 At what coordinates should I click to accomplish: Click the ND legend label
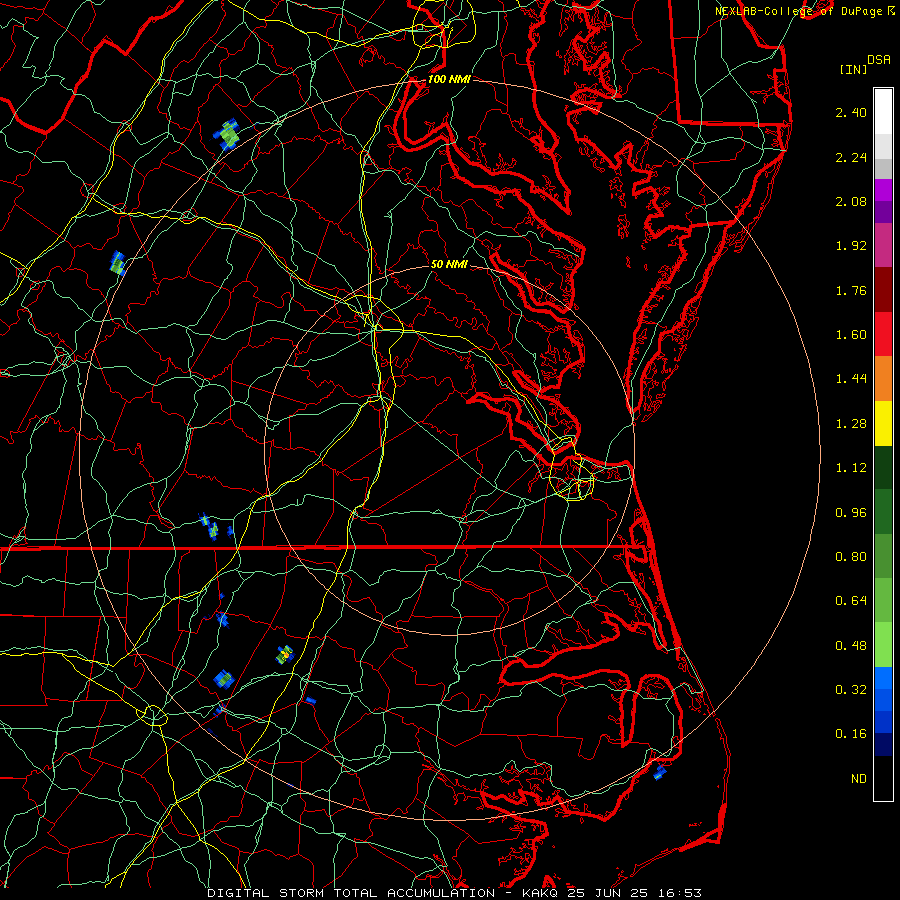(x=859, y=779)
